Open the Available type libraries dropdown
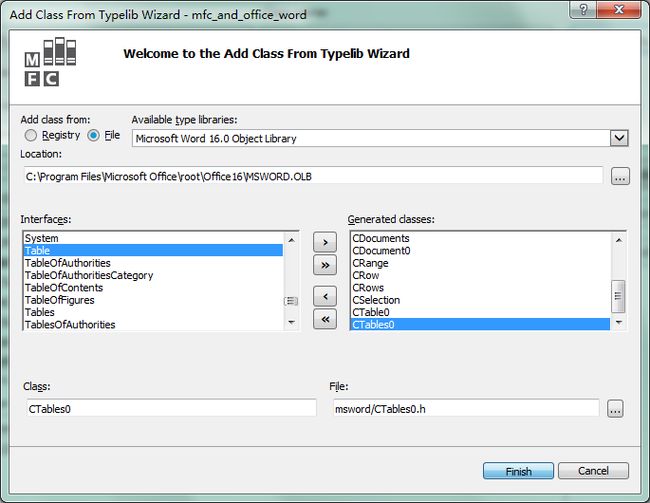The height and width of the screenshot is (503, 650). pos(619,138)
